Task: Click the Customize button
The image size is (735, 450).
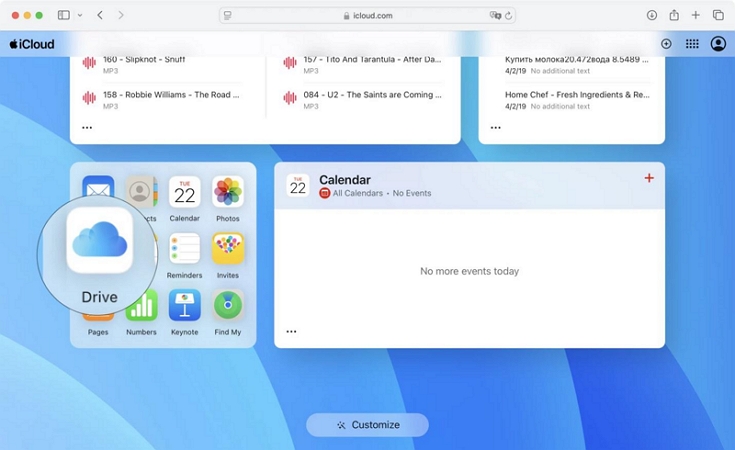Action: 368,425
